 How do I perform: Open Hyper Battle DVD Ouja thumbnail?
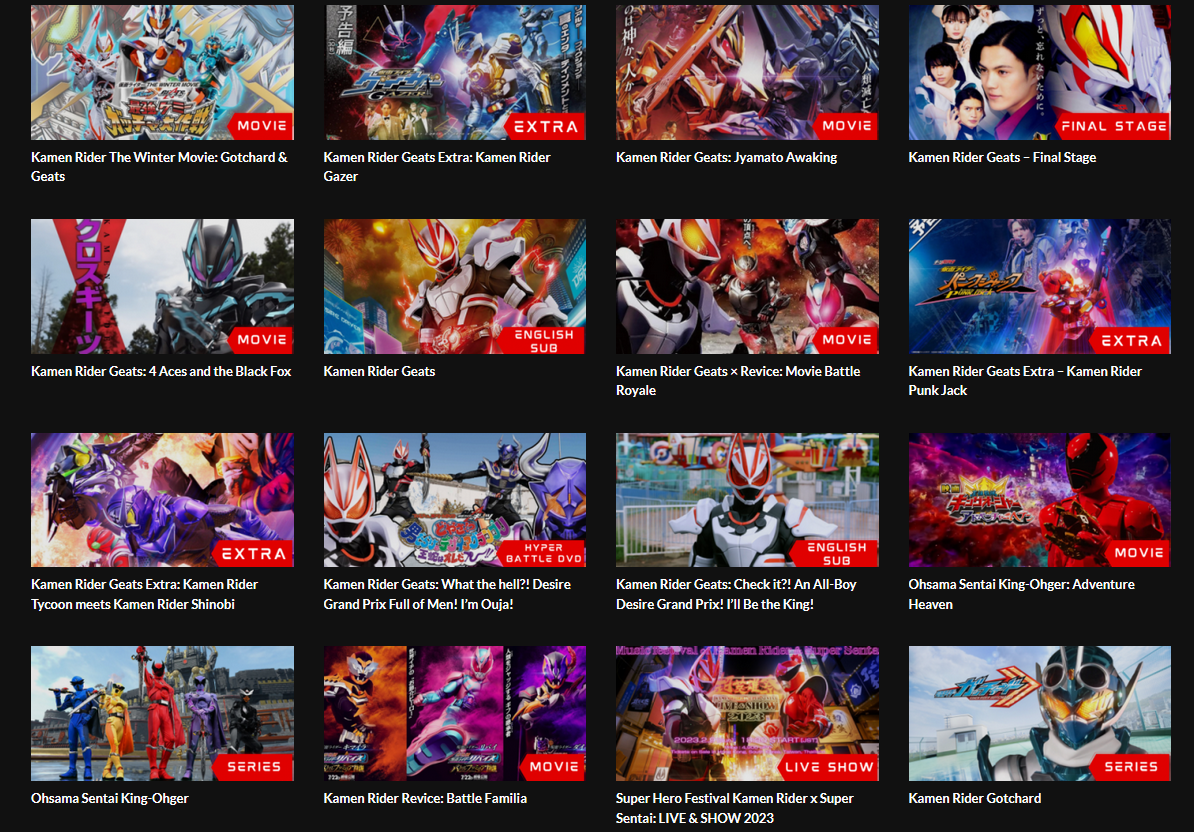click(455, 500)
